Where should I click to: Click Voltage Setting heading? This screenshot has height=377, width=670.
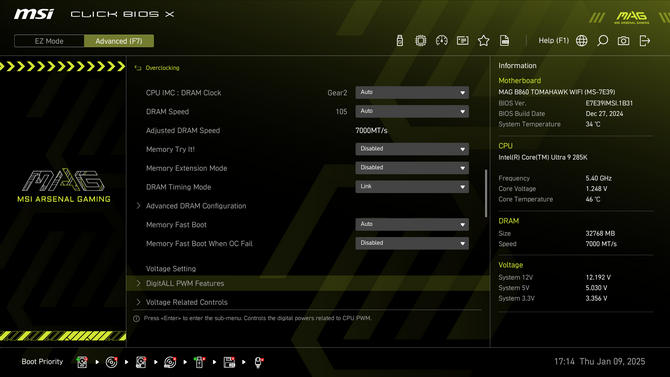point(170,268)
